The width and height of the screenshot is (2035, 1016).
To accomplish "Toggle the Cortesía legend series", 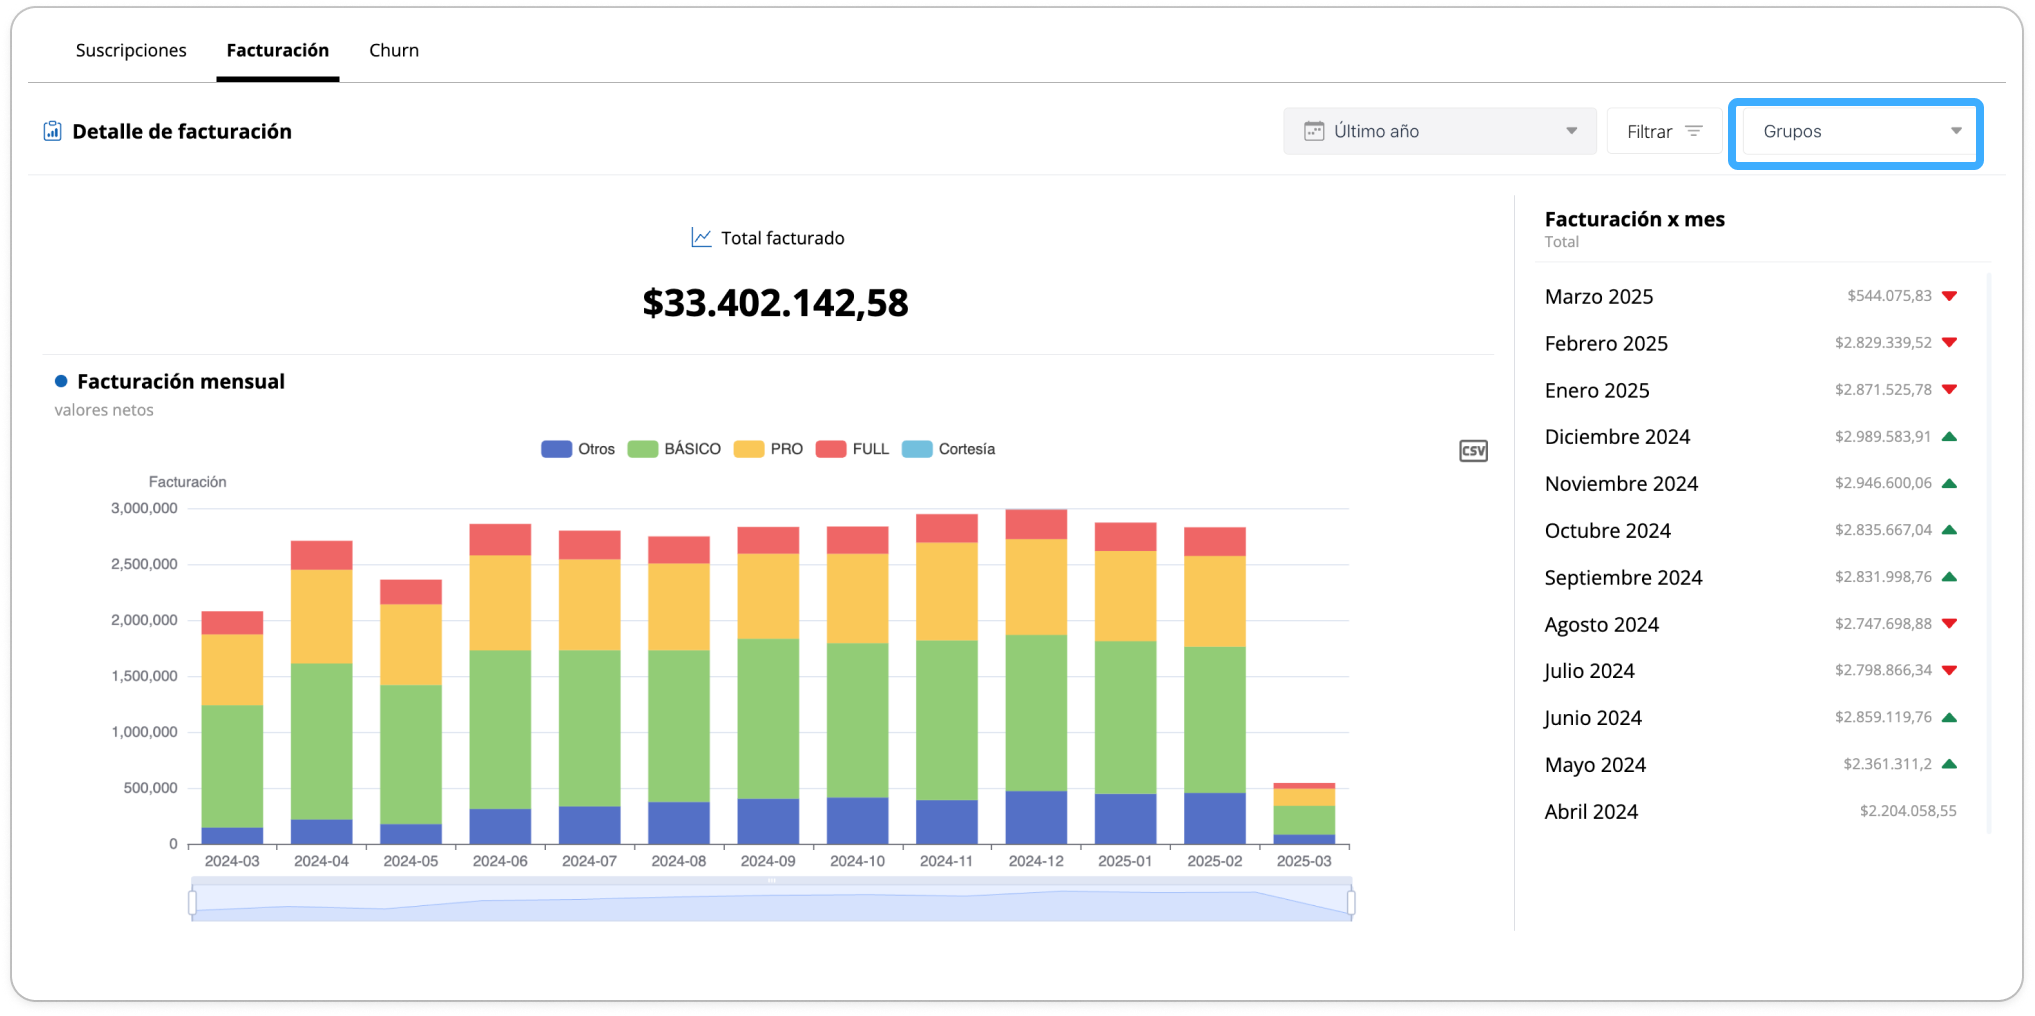I will [948, 449].
